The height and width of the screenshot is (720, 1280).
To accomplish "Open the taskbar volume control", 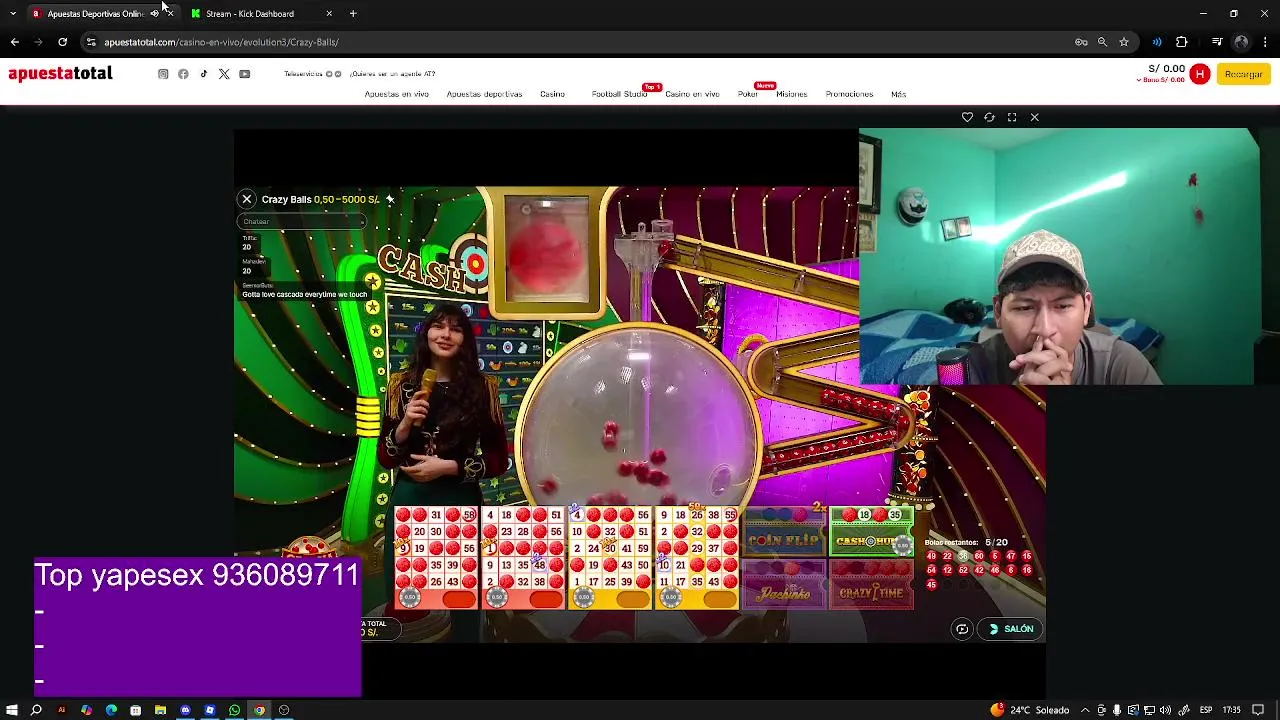I will coord(1166,710).
